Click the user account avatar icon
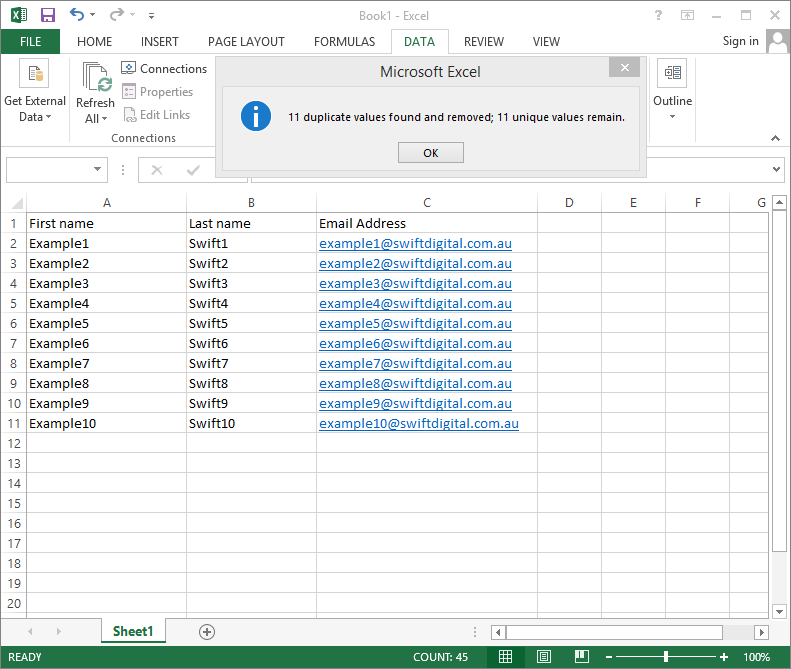This screenshot has width=791, height=669. point(778,41)
